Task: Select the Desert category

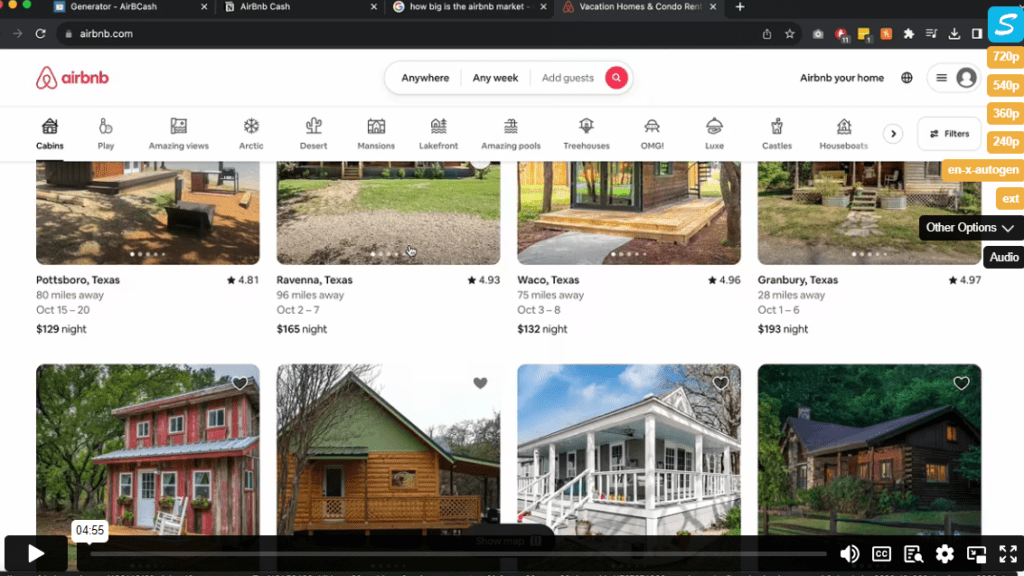Action: pos(313,134)
